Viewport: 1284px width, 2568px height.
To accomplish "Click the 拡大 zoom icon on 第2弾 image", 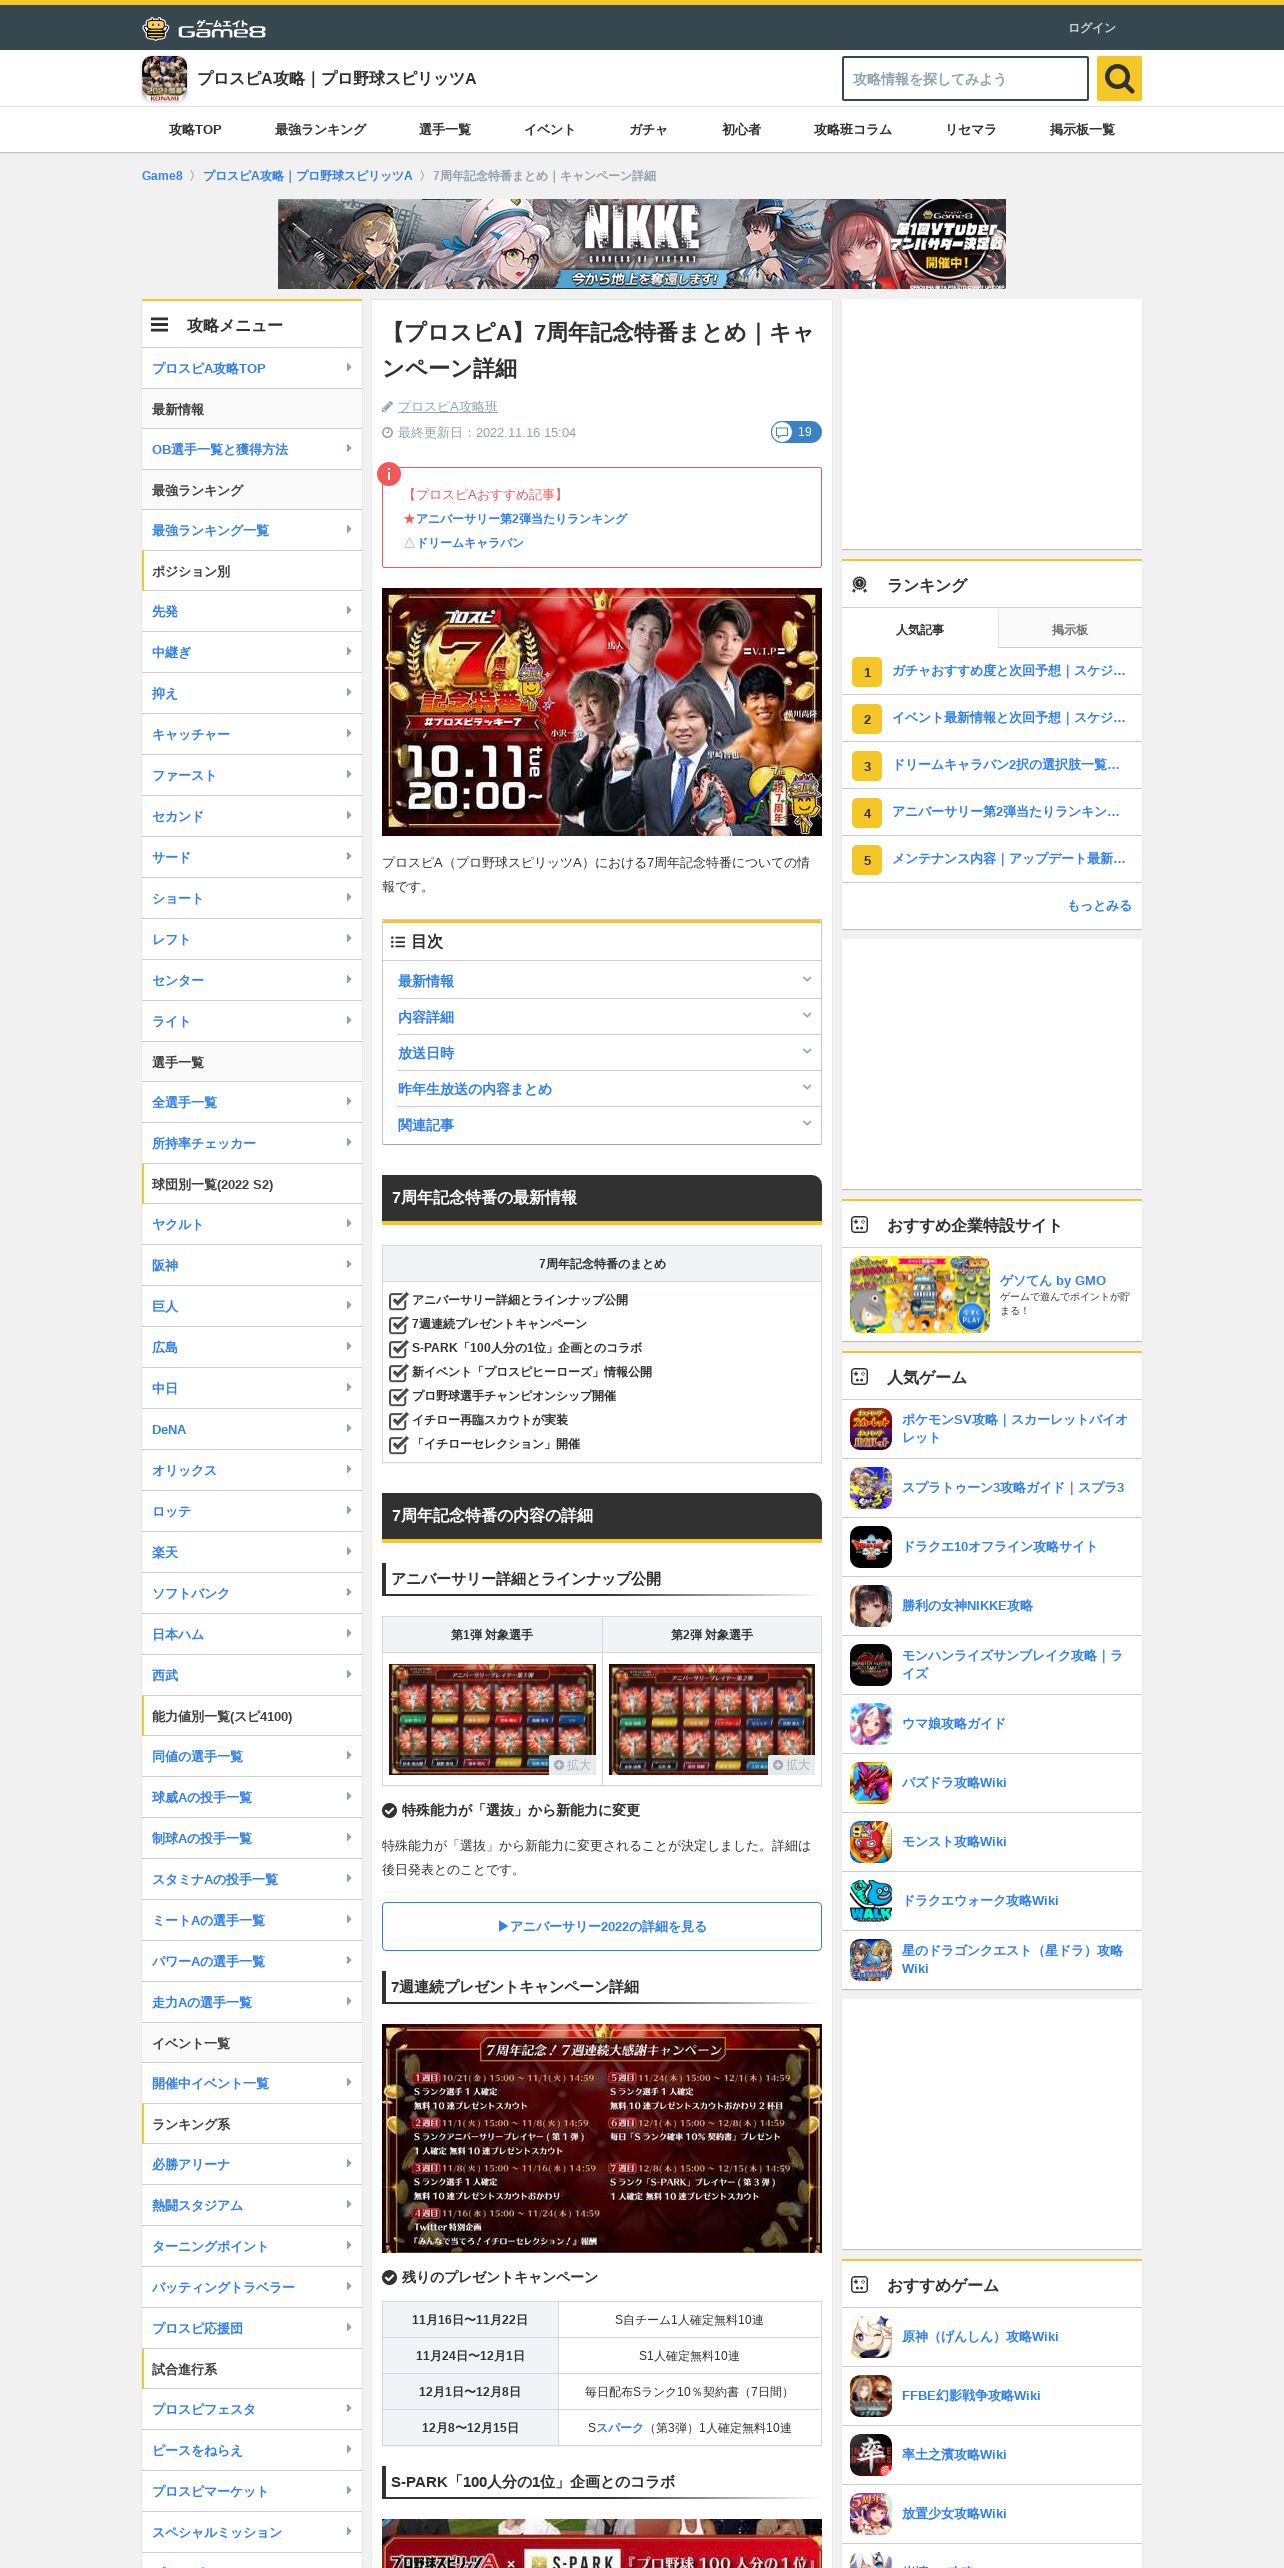I will coord(793,1765).
